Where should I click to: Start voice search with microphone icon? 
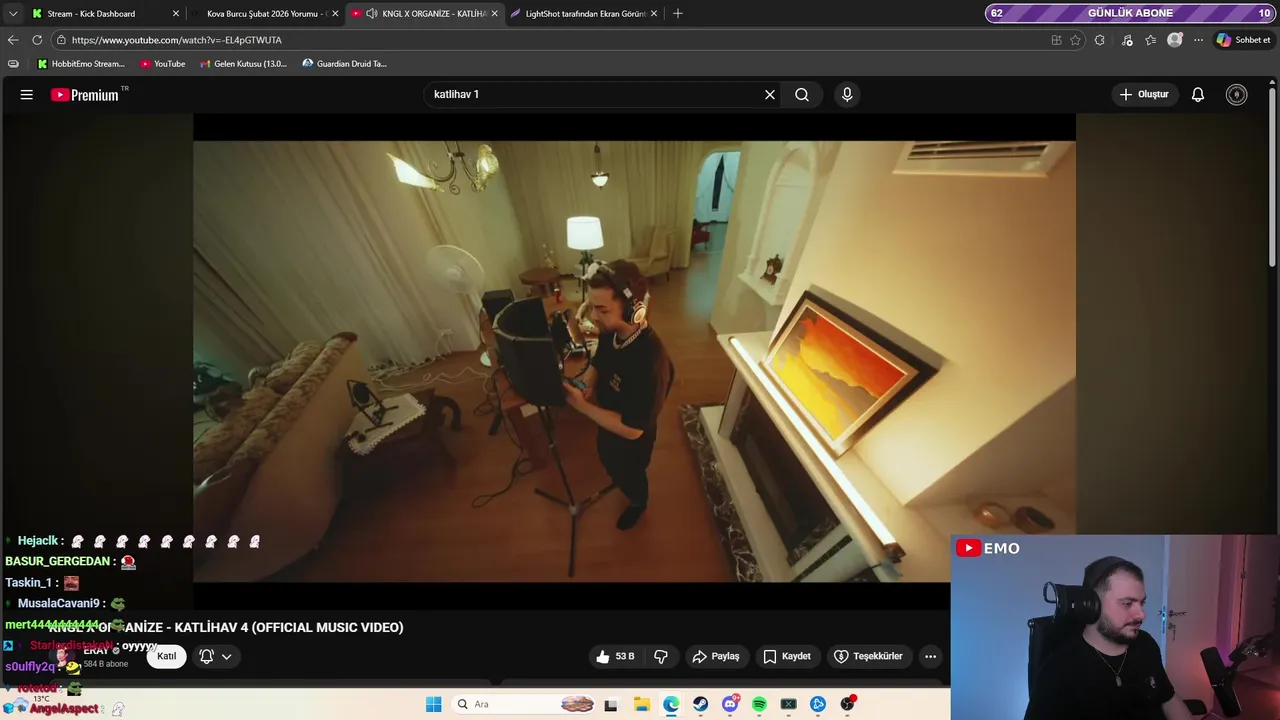(847, 94)
